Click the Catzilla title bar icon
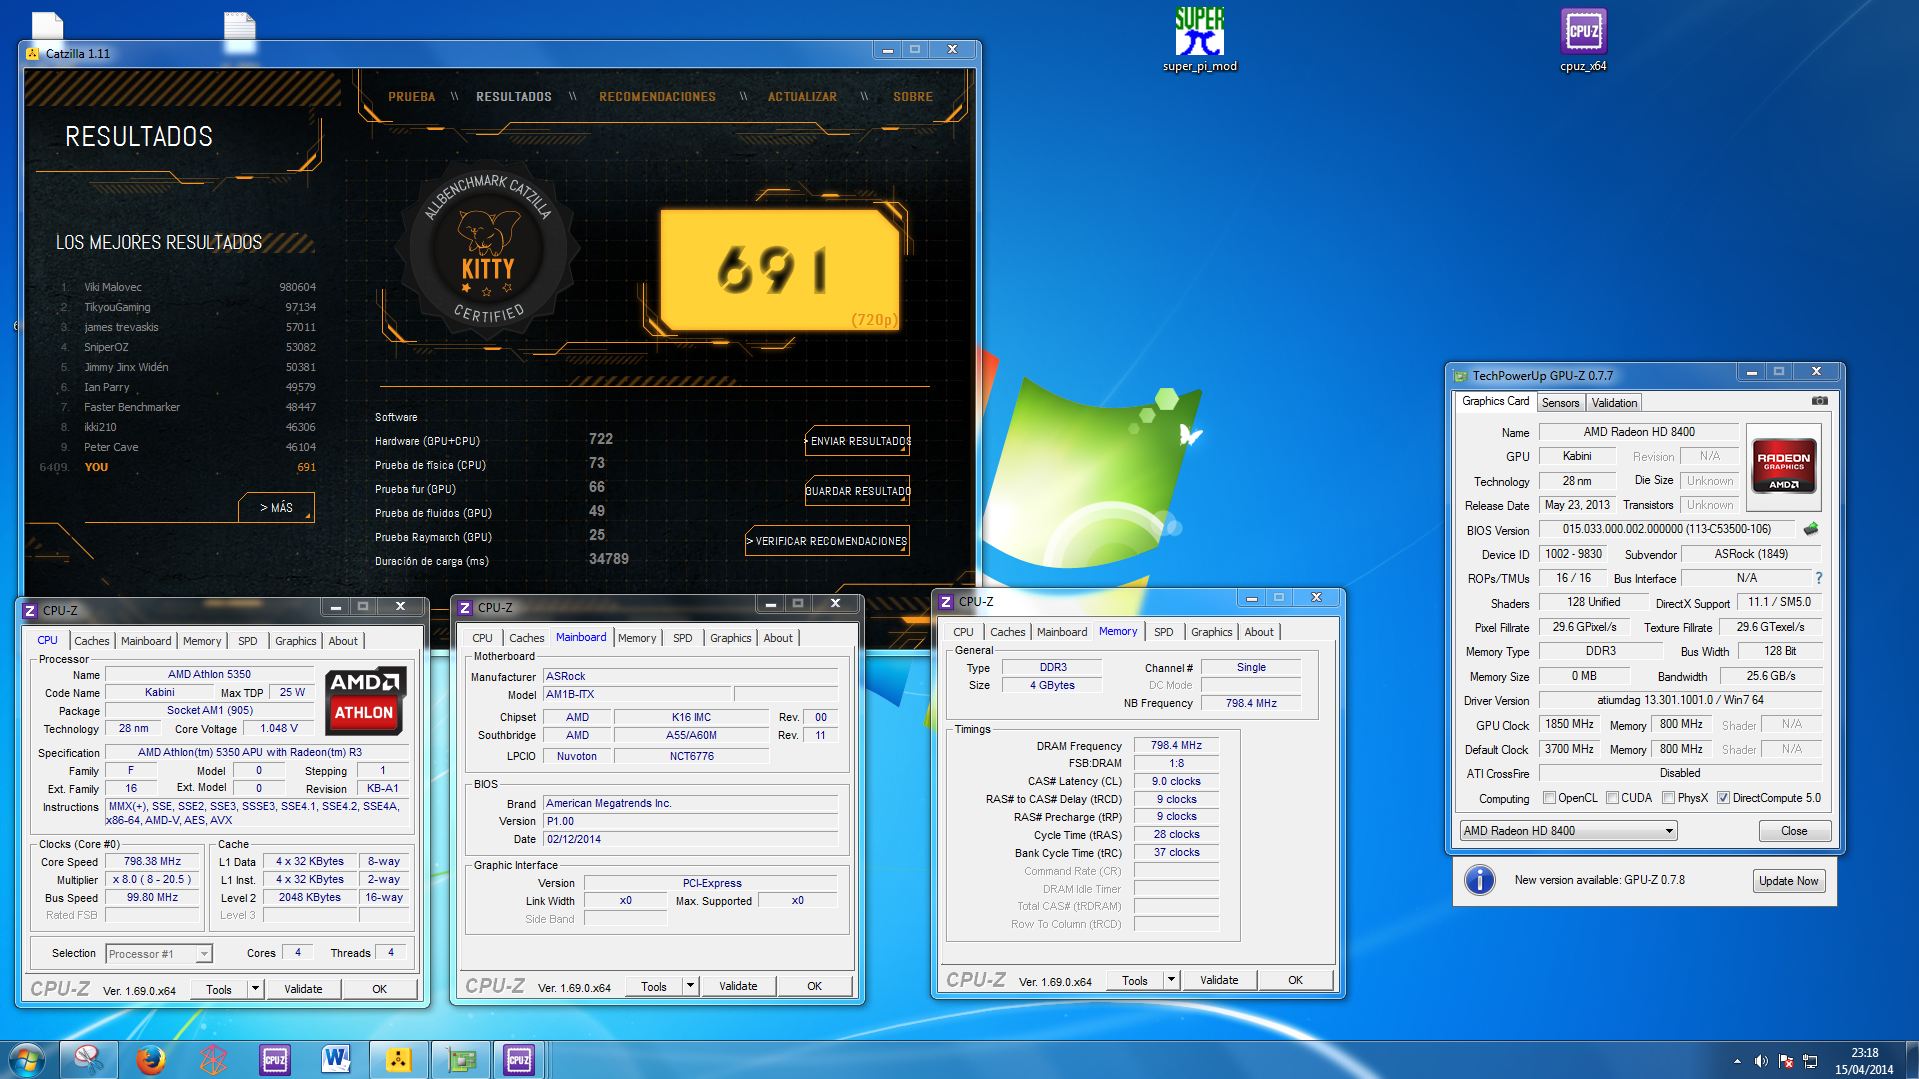Image resolution: width=1919 pixels, height=1079 pixels. click(x=33, y=53)
